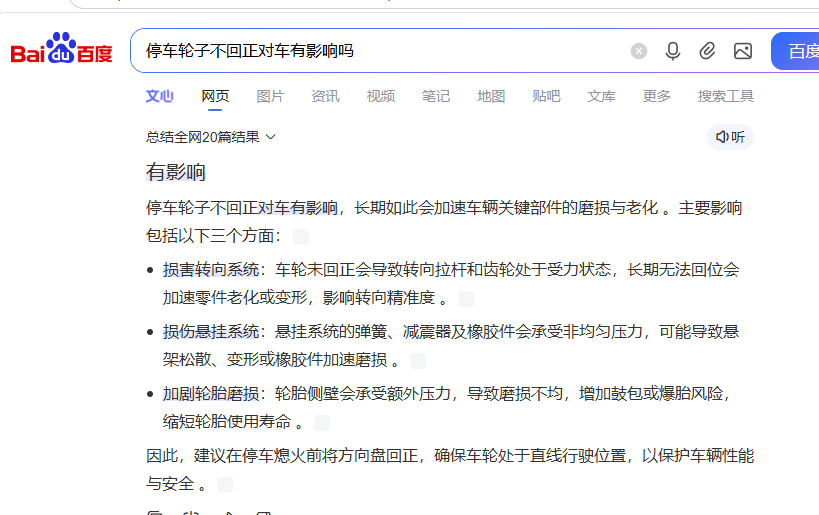The height and width of the screenshot is (515, 819).
Task: Click the 损伤悬挂系统 bullet text
Action: coord(211,332)
